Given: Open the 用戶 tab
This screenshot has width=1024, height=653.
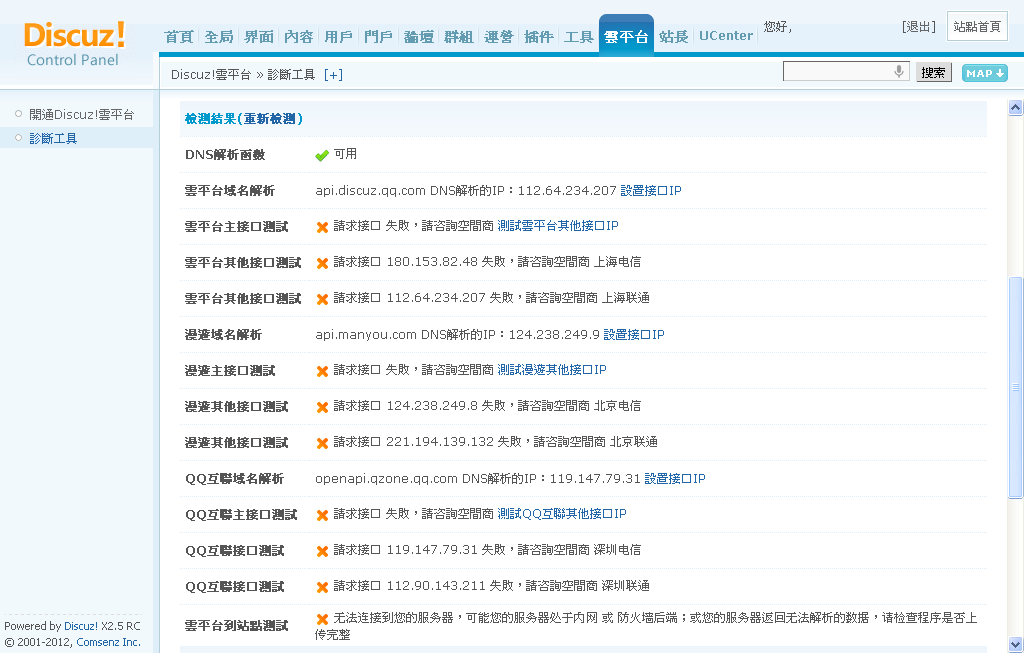Looking at the screenshot, I should click(x=338, y=37).
